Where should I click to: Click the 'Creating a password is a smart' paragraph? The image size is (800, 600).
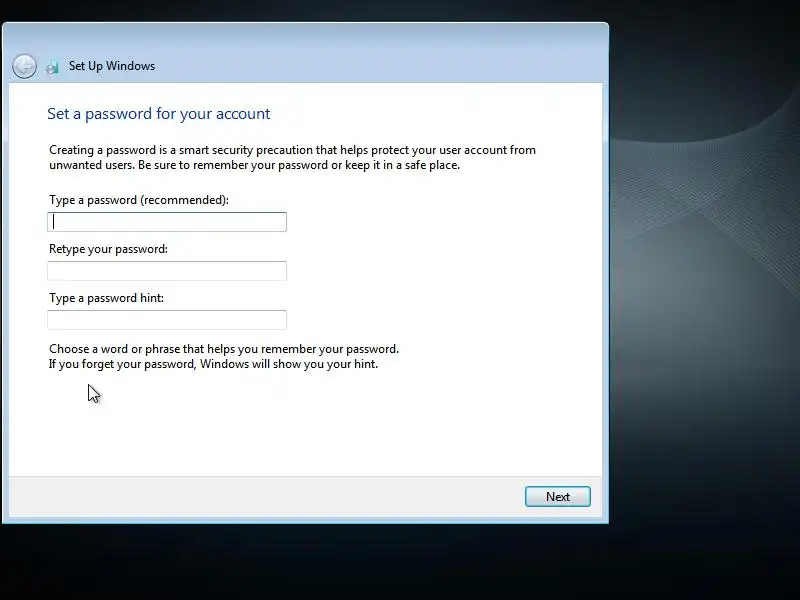pos(292,157)
